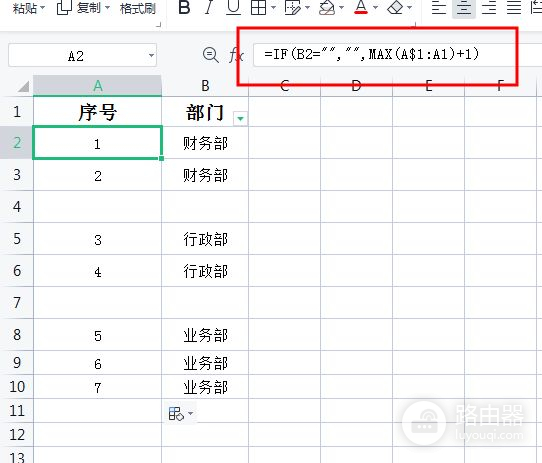Click cell B3 财务部

coord(205,175)
